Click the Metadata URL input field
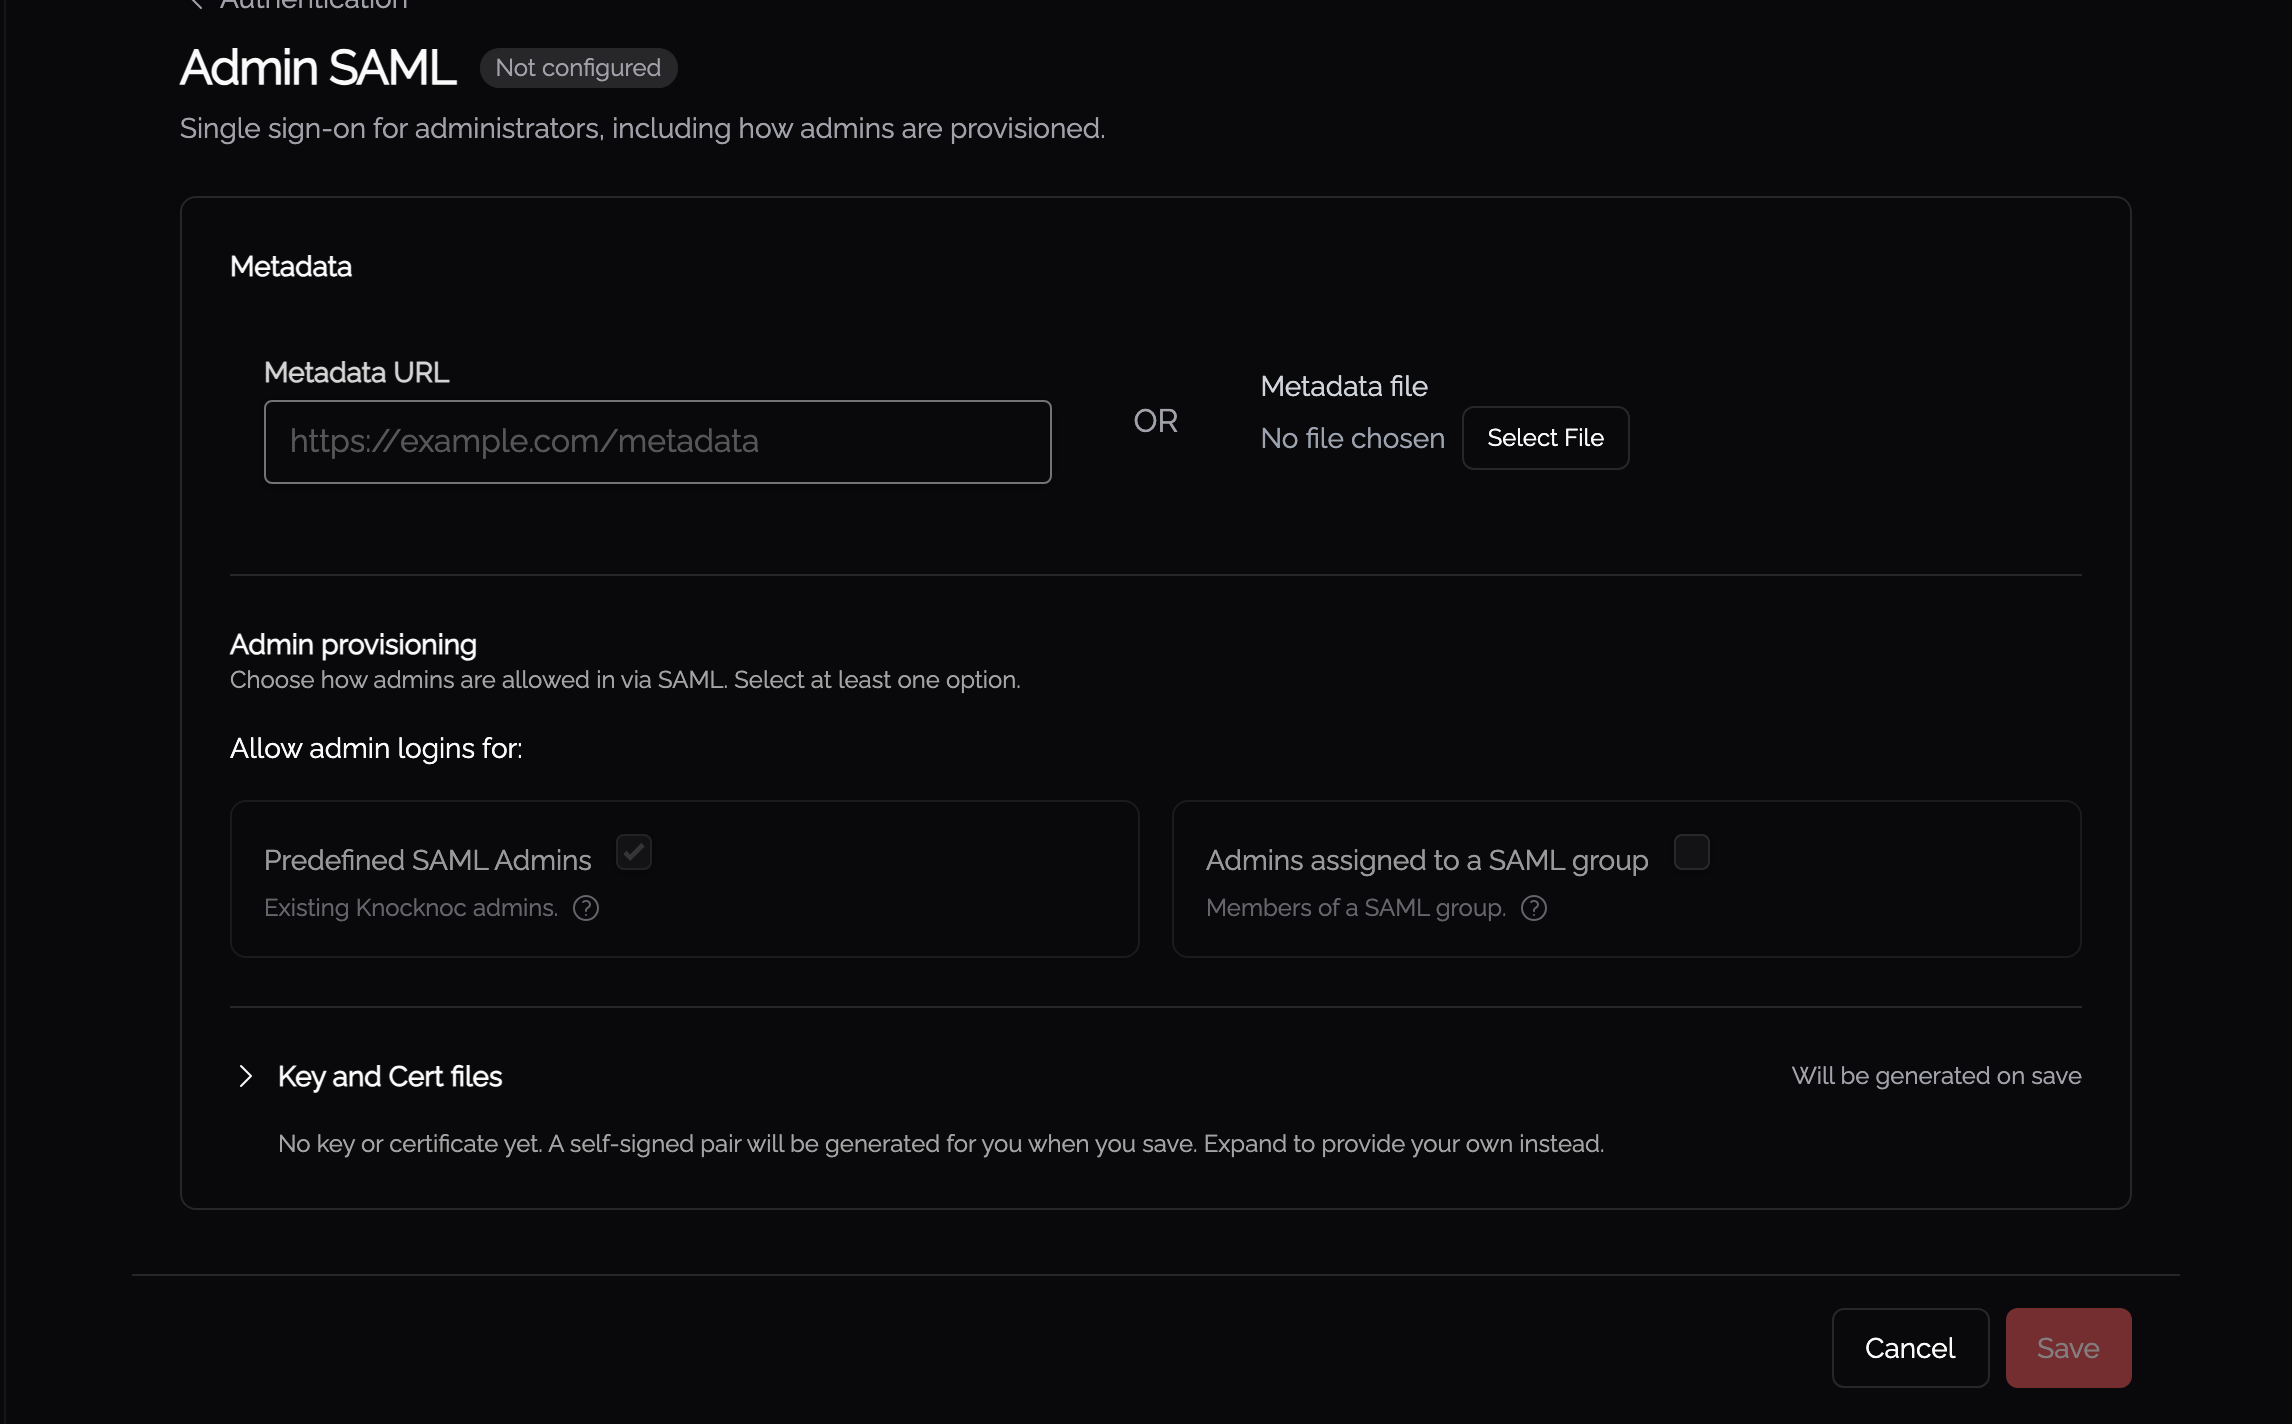 click(658, 442)
